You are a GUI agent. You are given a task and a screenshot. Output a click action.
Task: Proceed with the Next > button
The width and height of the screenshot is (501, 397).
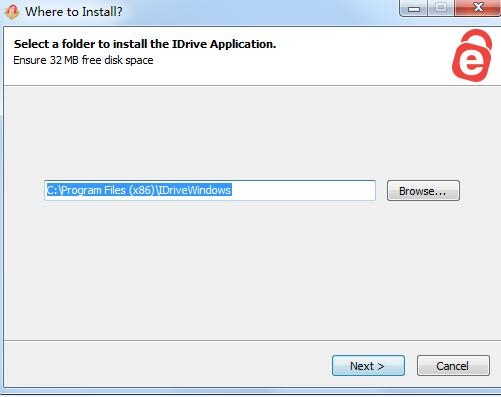click(368, 366)
